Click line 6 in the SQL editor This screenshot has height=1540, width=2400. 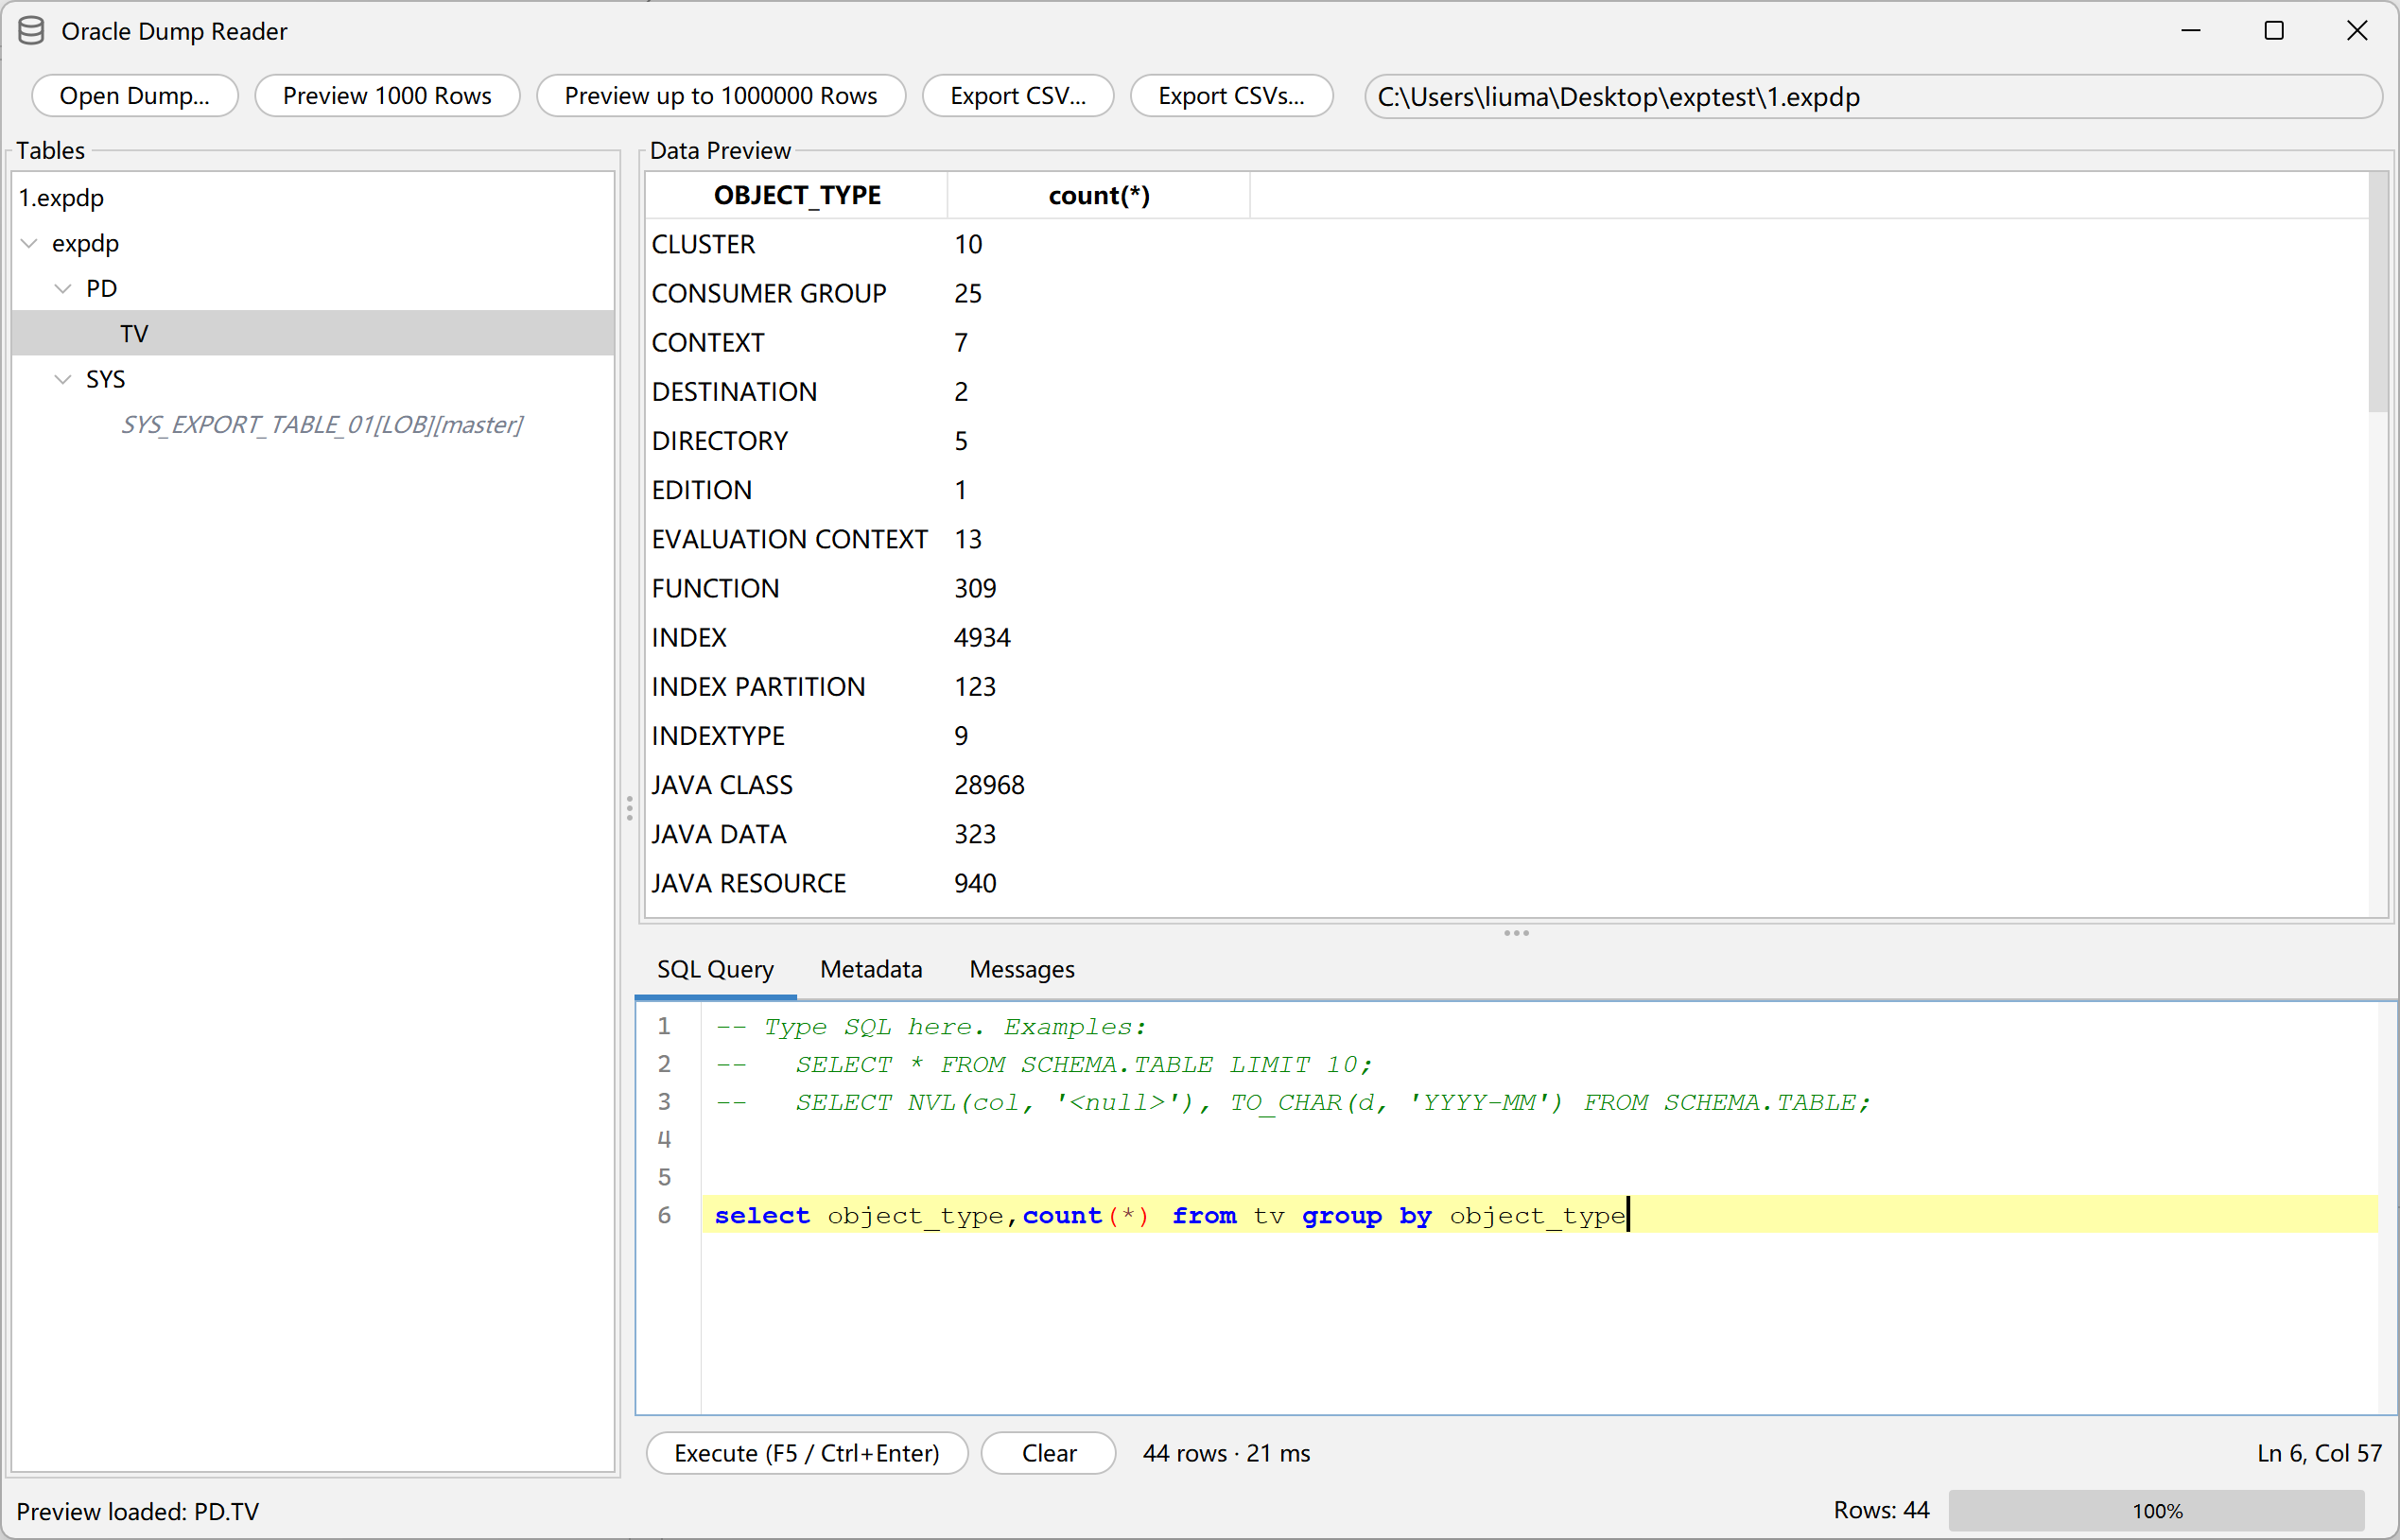(x=1539, y=1216)
